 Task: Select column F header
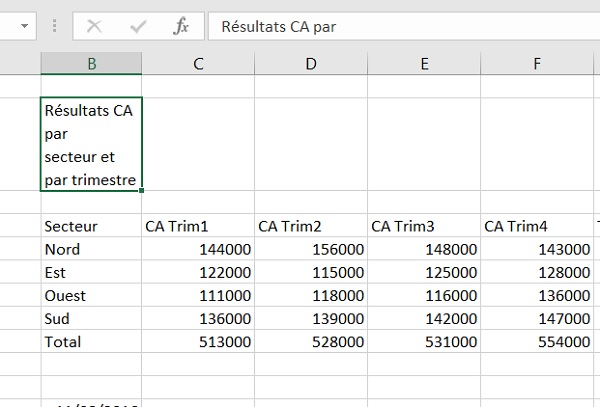click(x=537, y=63)
